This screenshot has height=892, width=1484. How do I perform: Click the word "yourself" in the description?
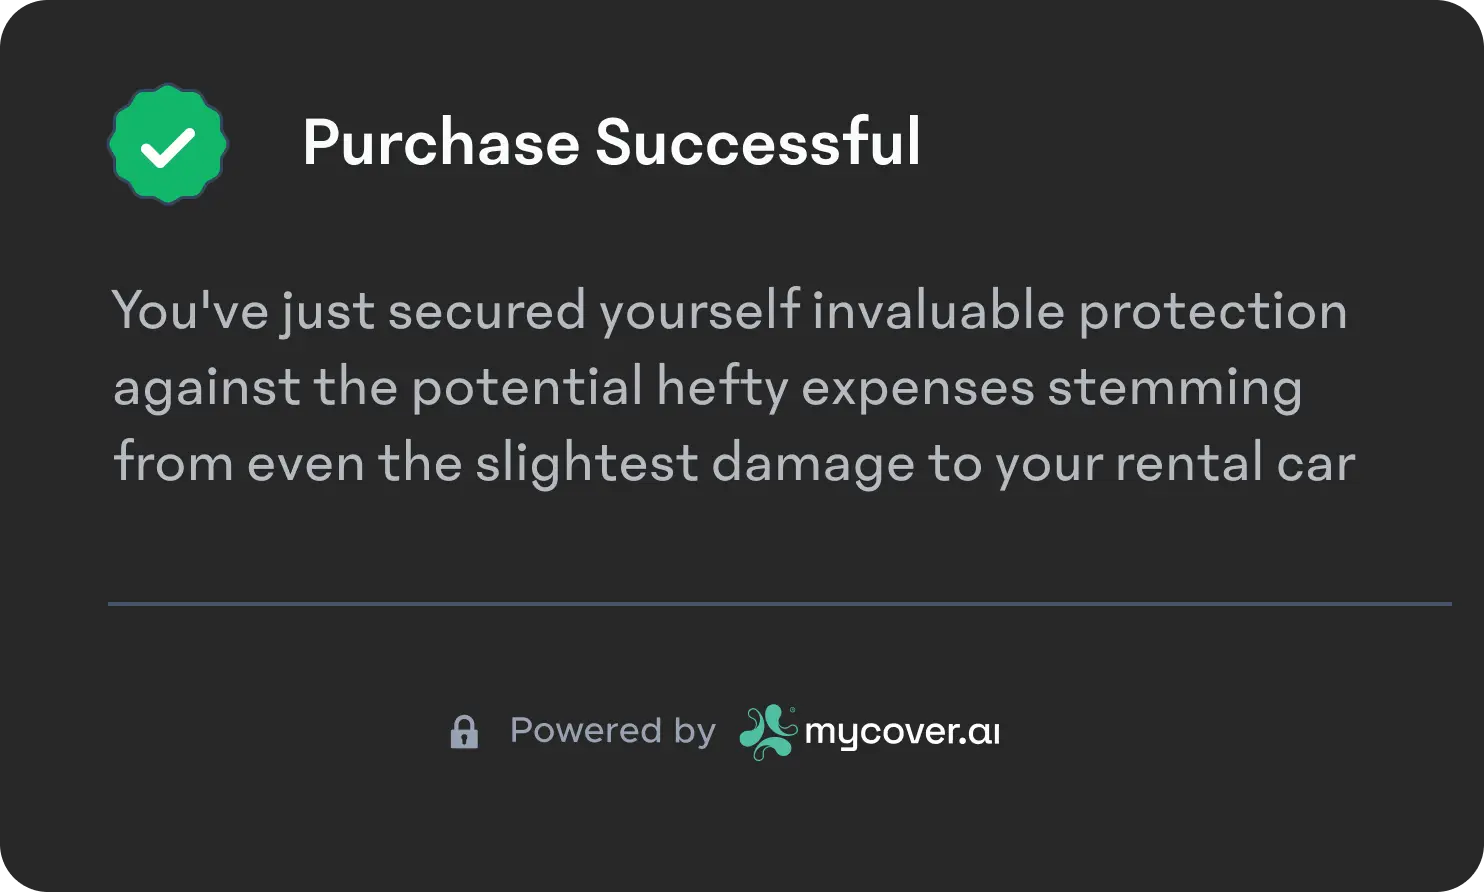[699, 311]
